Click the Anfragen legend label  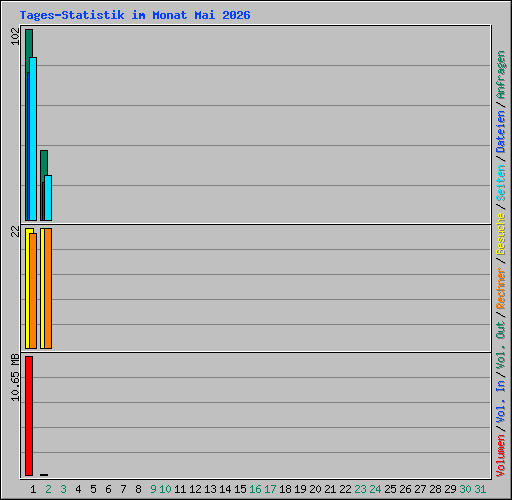(x=501, y=75)
